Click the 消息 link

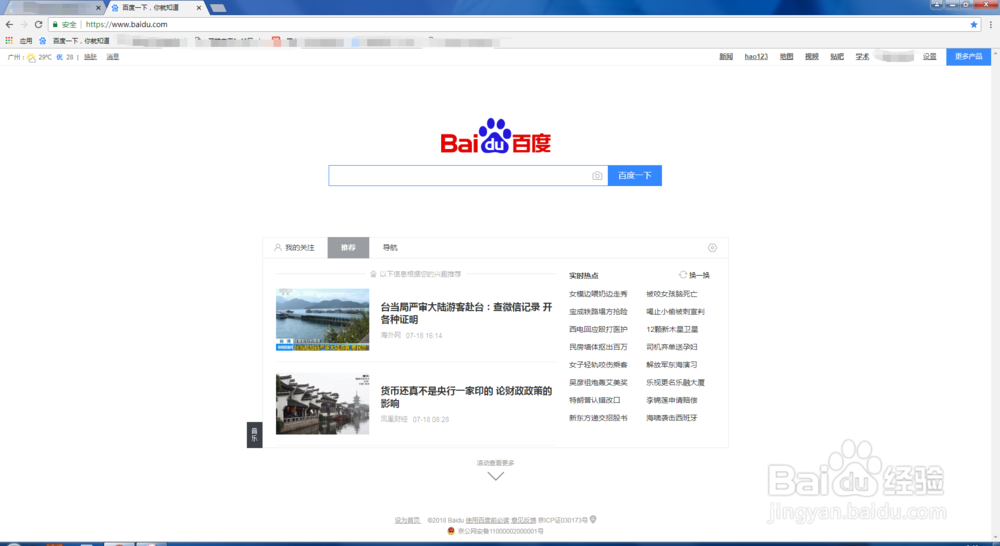coord(113,57)
